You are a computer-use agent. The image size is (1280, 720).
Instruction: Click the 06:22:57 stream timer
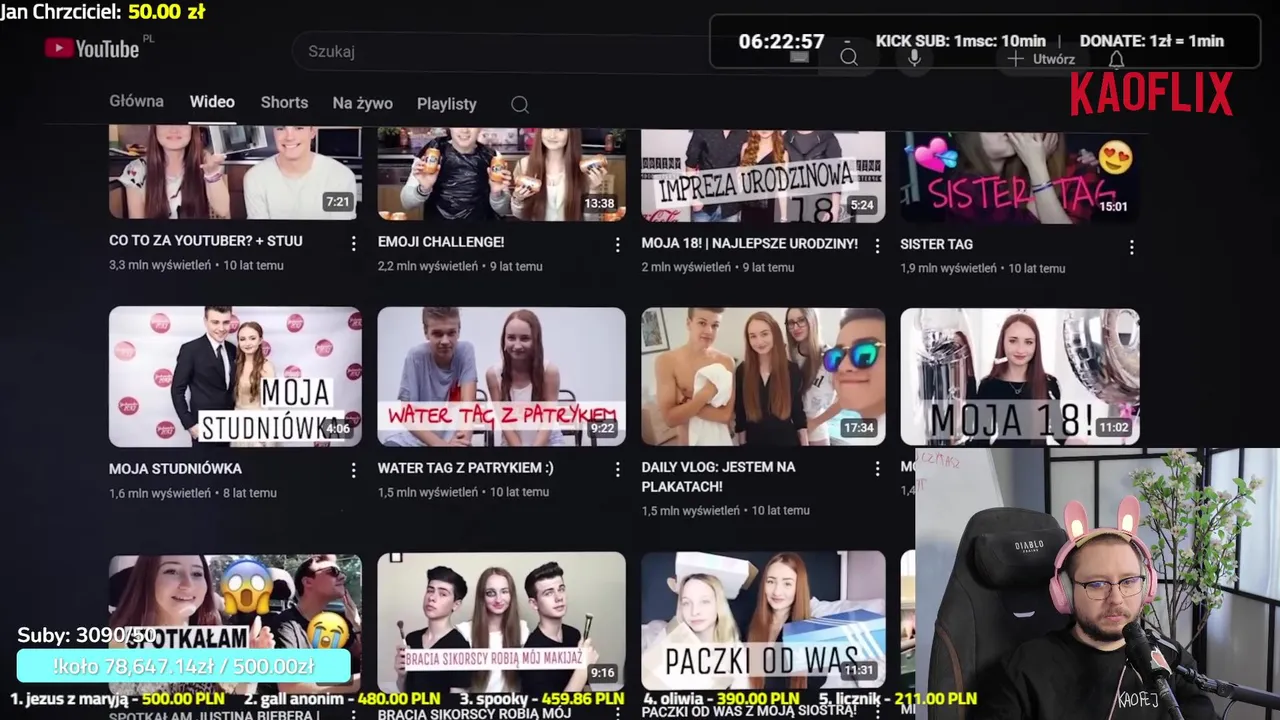point(781,41)
